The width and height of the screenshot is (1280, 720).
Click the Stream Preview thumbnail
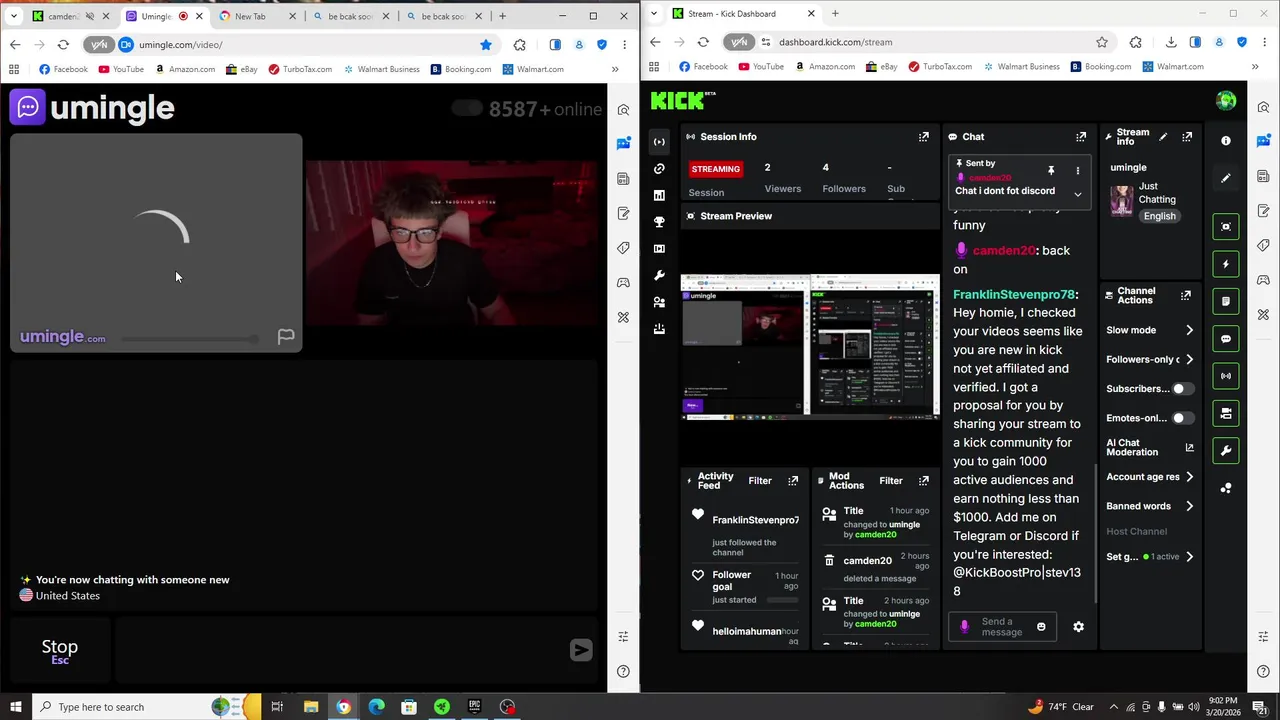(x=810, y=347)
